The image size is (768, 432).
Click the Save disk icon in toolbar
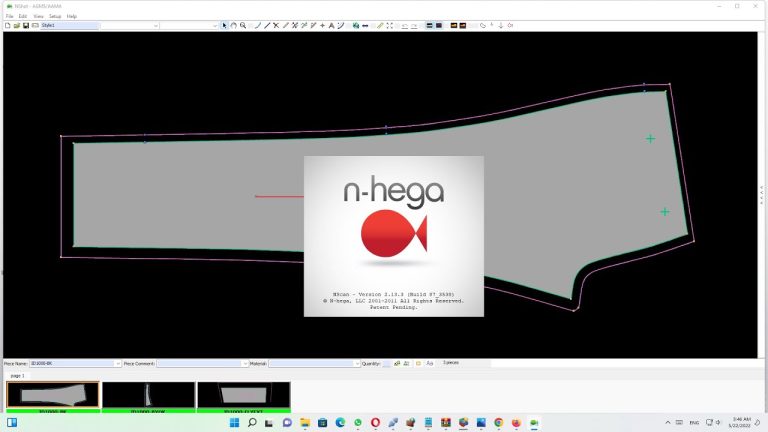26,25
